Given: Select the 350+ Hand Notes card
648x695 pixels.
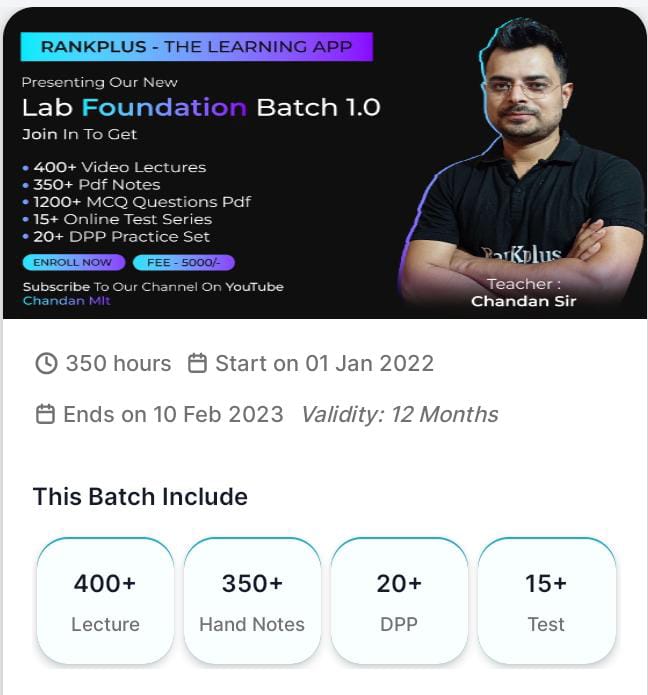Looking at the screenshot, I should 252,601.
